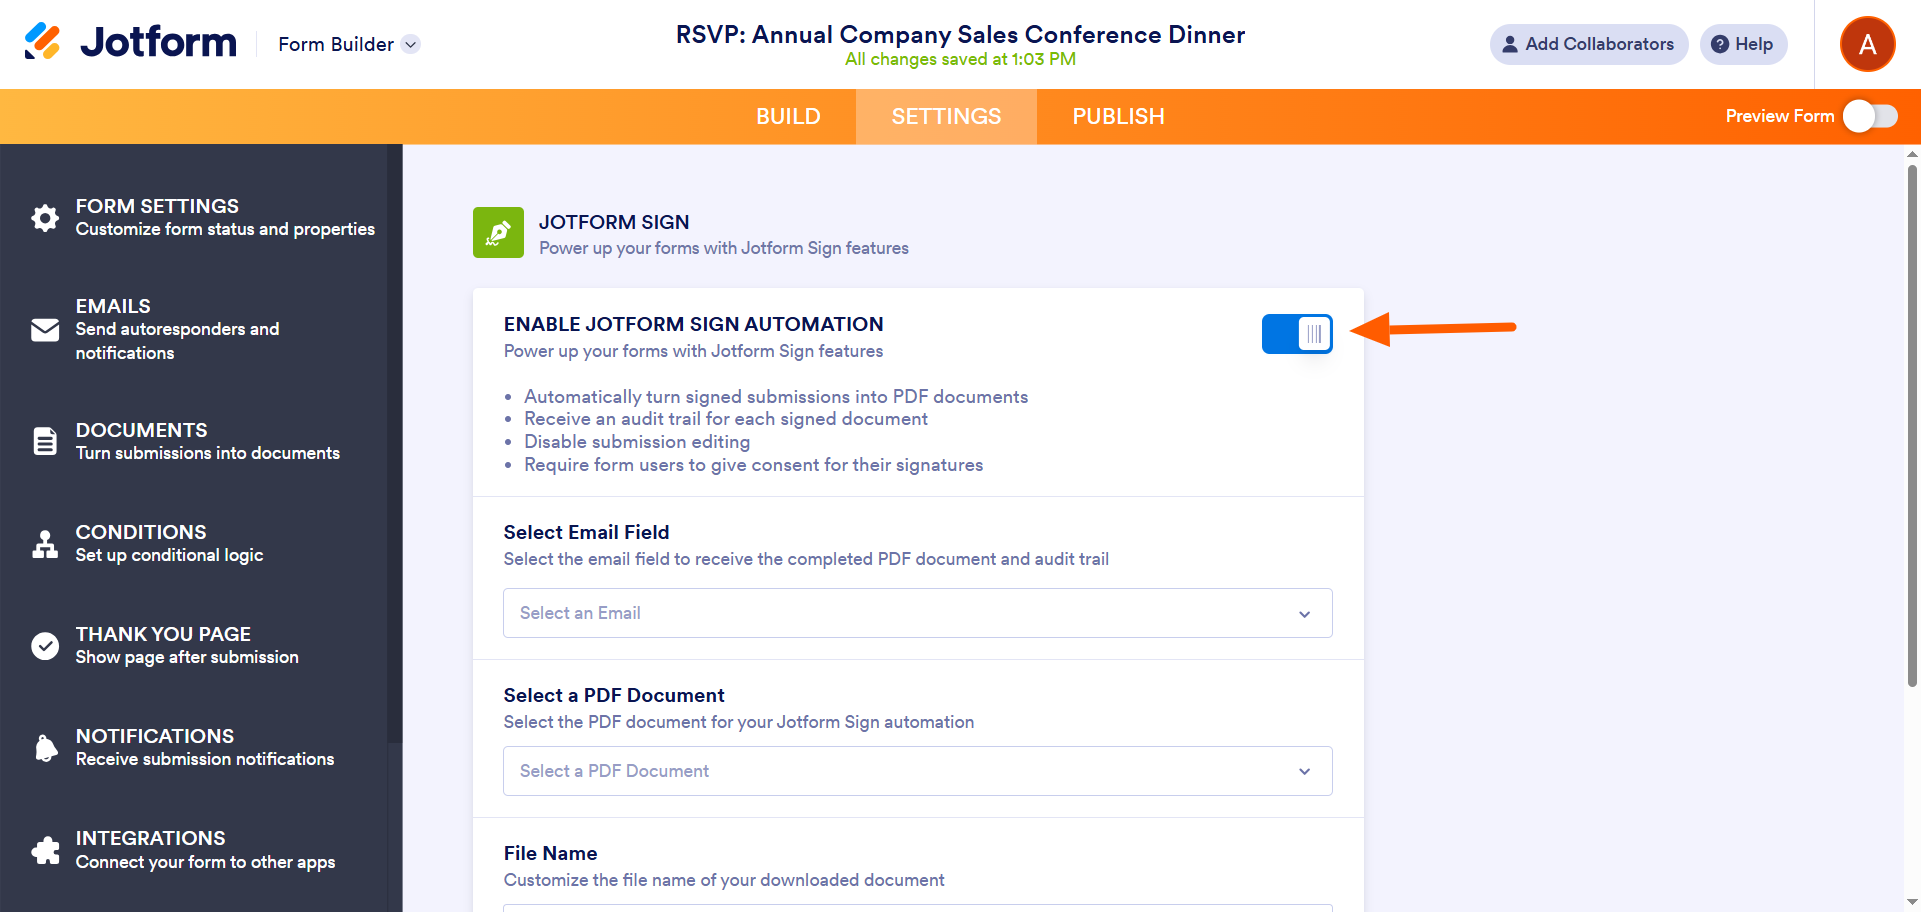Expand the Select an Email dropdown
The height and width of the screenshot is (912, 1921).
click(917, 613)
